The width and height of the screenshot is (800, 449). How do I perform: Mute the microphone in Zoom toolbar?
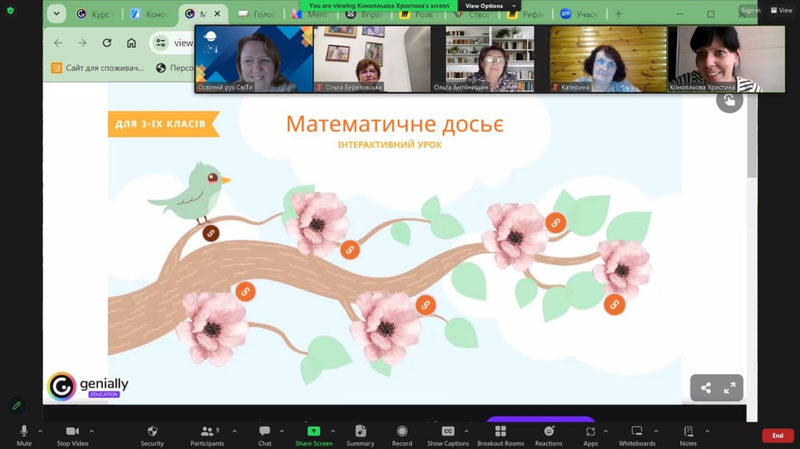(23, 435)
